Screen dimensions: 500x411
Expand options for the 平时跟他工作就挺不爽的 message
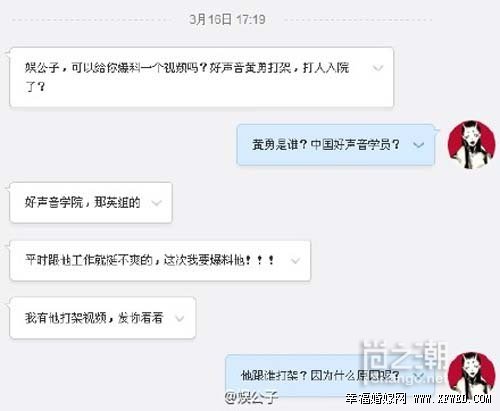click(295, 261)
